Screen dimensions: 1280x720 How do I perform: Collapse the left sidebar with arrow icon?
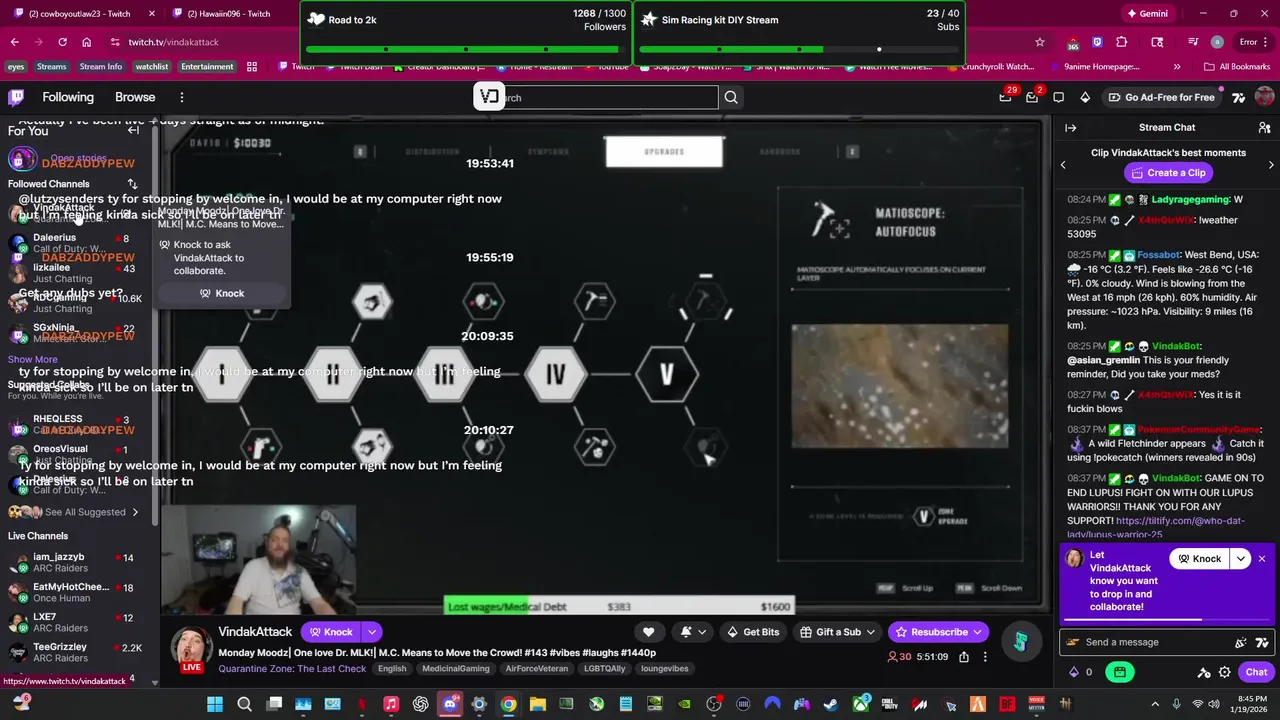coord(133,130)
